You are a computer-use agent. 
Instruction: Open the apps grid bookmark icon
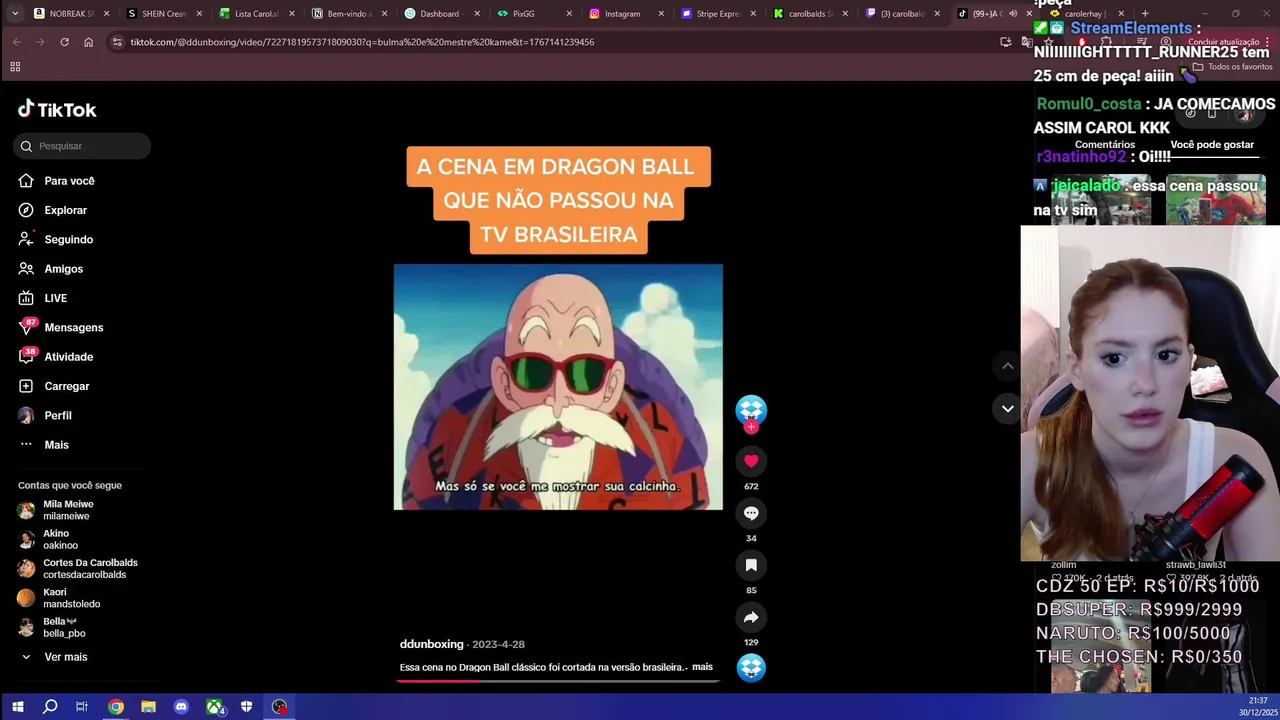coord(15,67)
